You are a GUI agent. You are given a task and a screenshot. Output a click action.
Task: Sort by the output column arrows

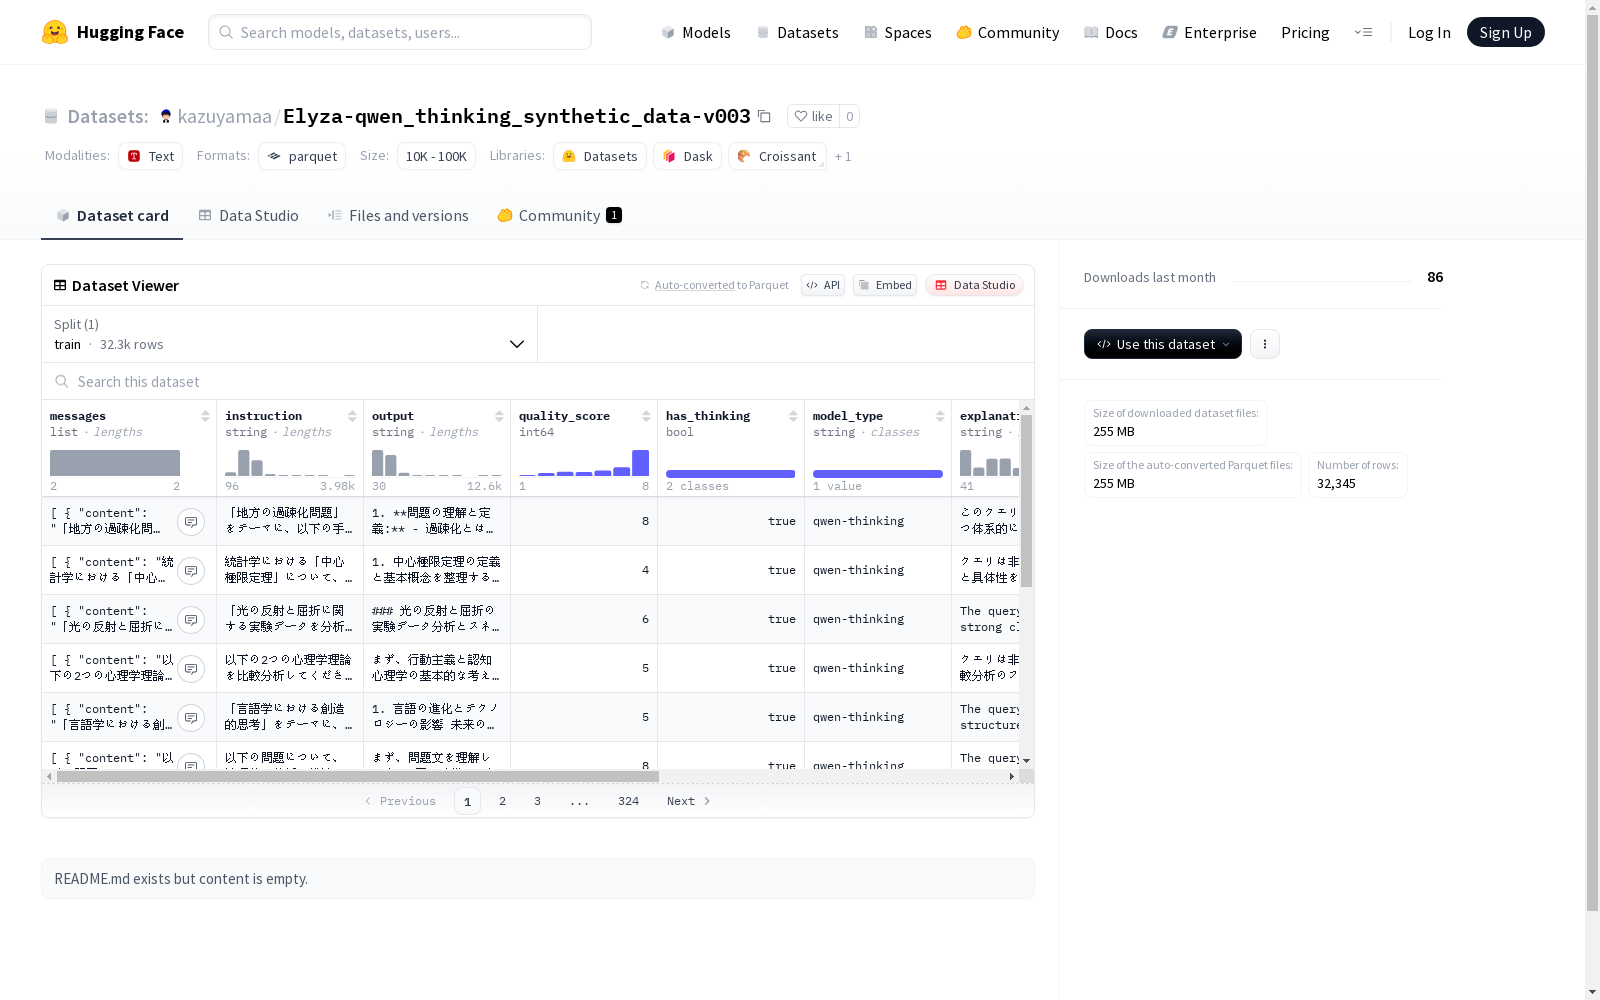(x=499, y=416)
